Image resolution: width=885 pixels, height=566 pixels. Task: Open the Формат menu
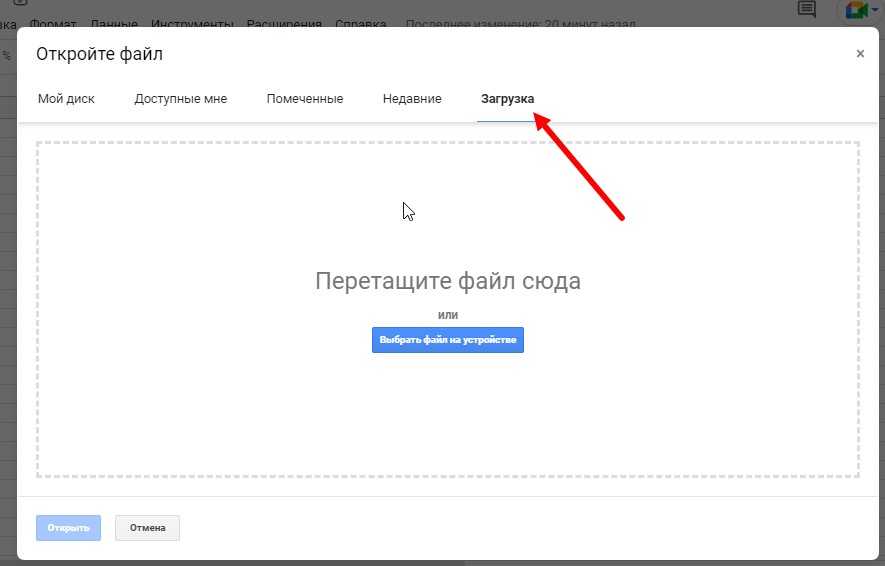(53, 22)
